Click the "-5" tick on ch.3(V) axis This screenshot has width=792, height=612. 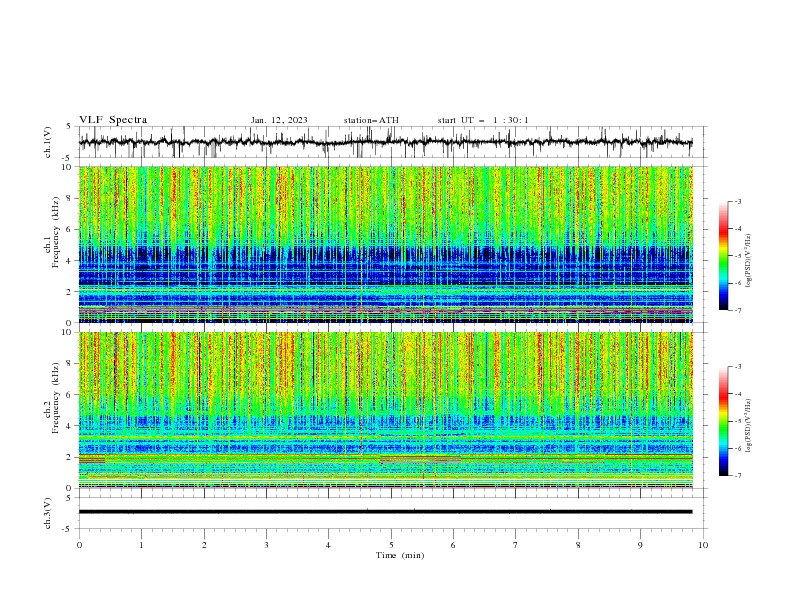(x=68, y=529)
